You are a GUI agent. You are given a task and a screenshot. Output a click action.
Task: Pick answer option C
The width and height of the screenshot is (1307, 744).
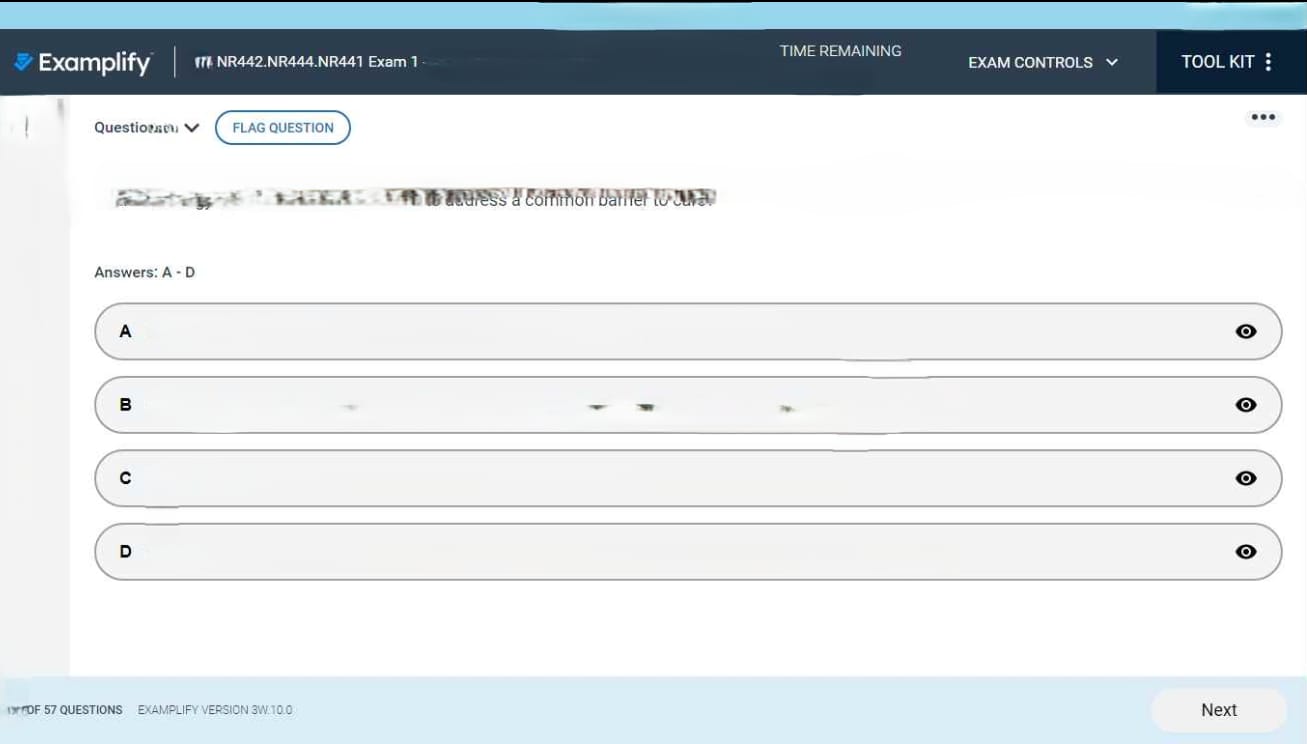pyautogui.click(x=660, y=478)
